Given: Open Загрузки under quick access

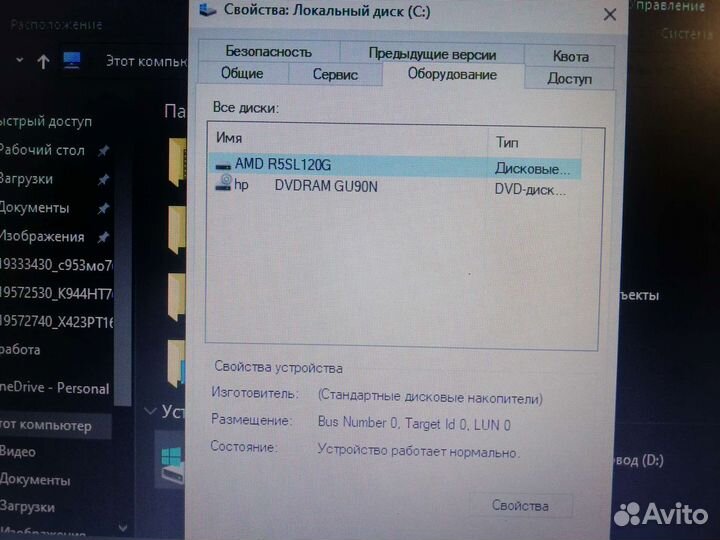Looking at the screenshot, I should [27, 179].
